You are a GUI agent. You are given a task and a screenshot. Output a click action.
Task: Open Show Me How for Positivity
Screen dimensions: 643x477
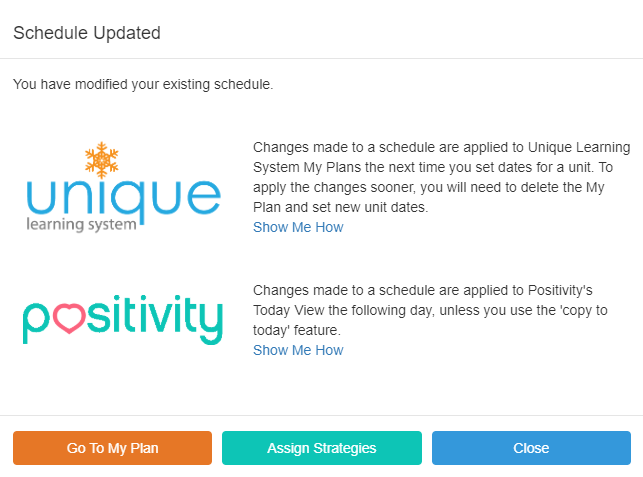pos(298,350)
